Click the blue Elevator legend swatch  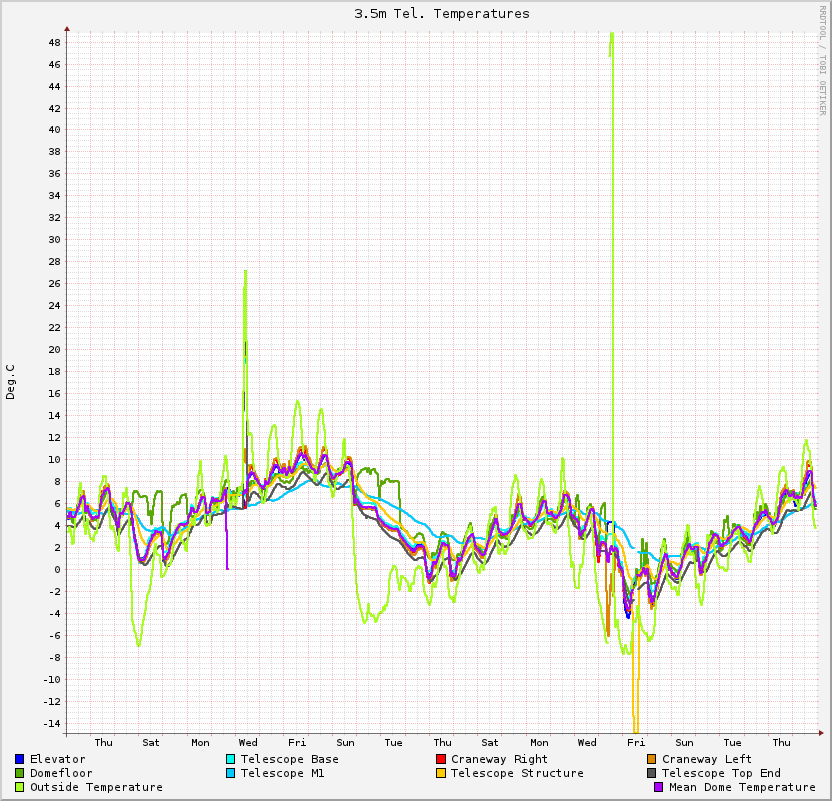tap(20, 759)
